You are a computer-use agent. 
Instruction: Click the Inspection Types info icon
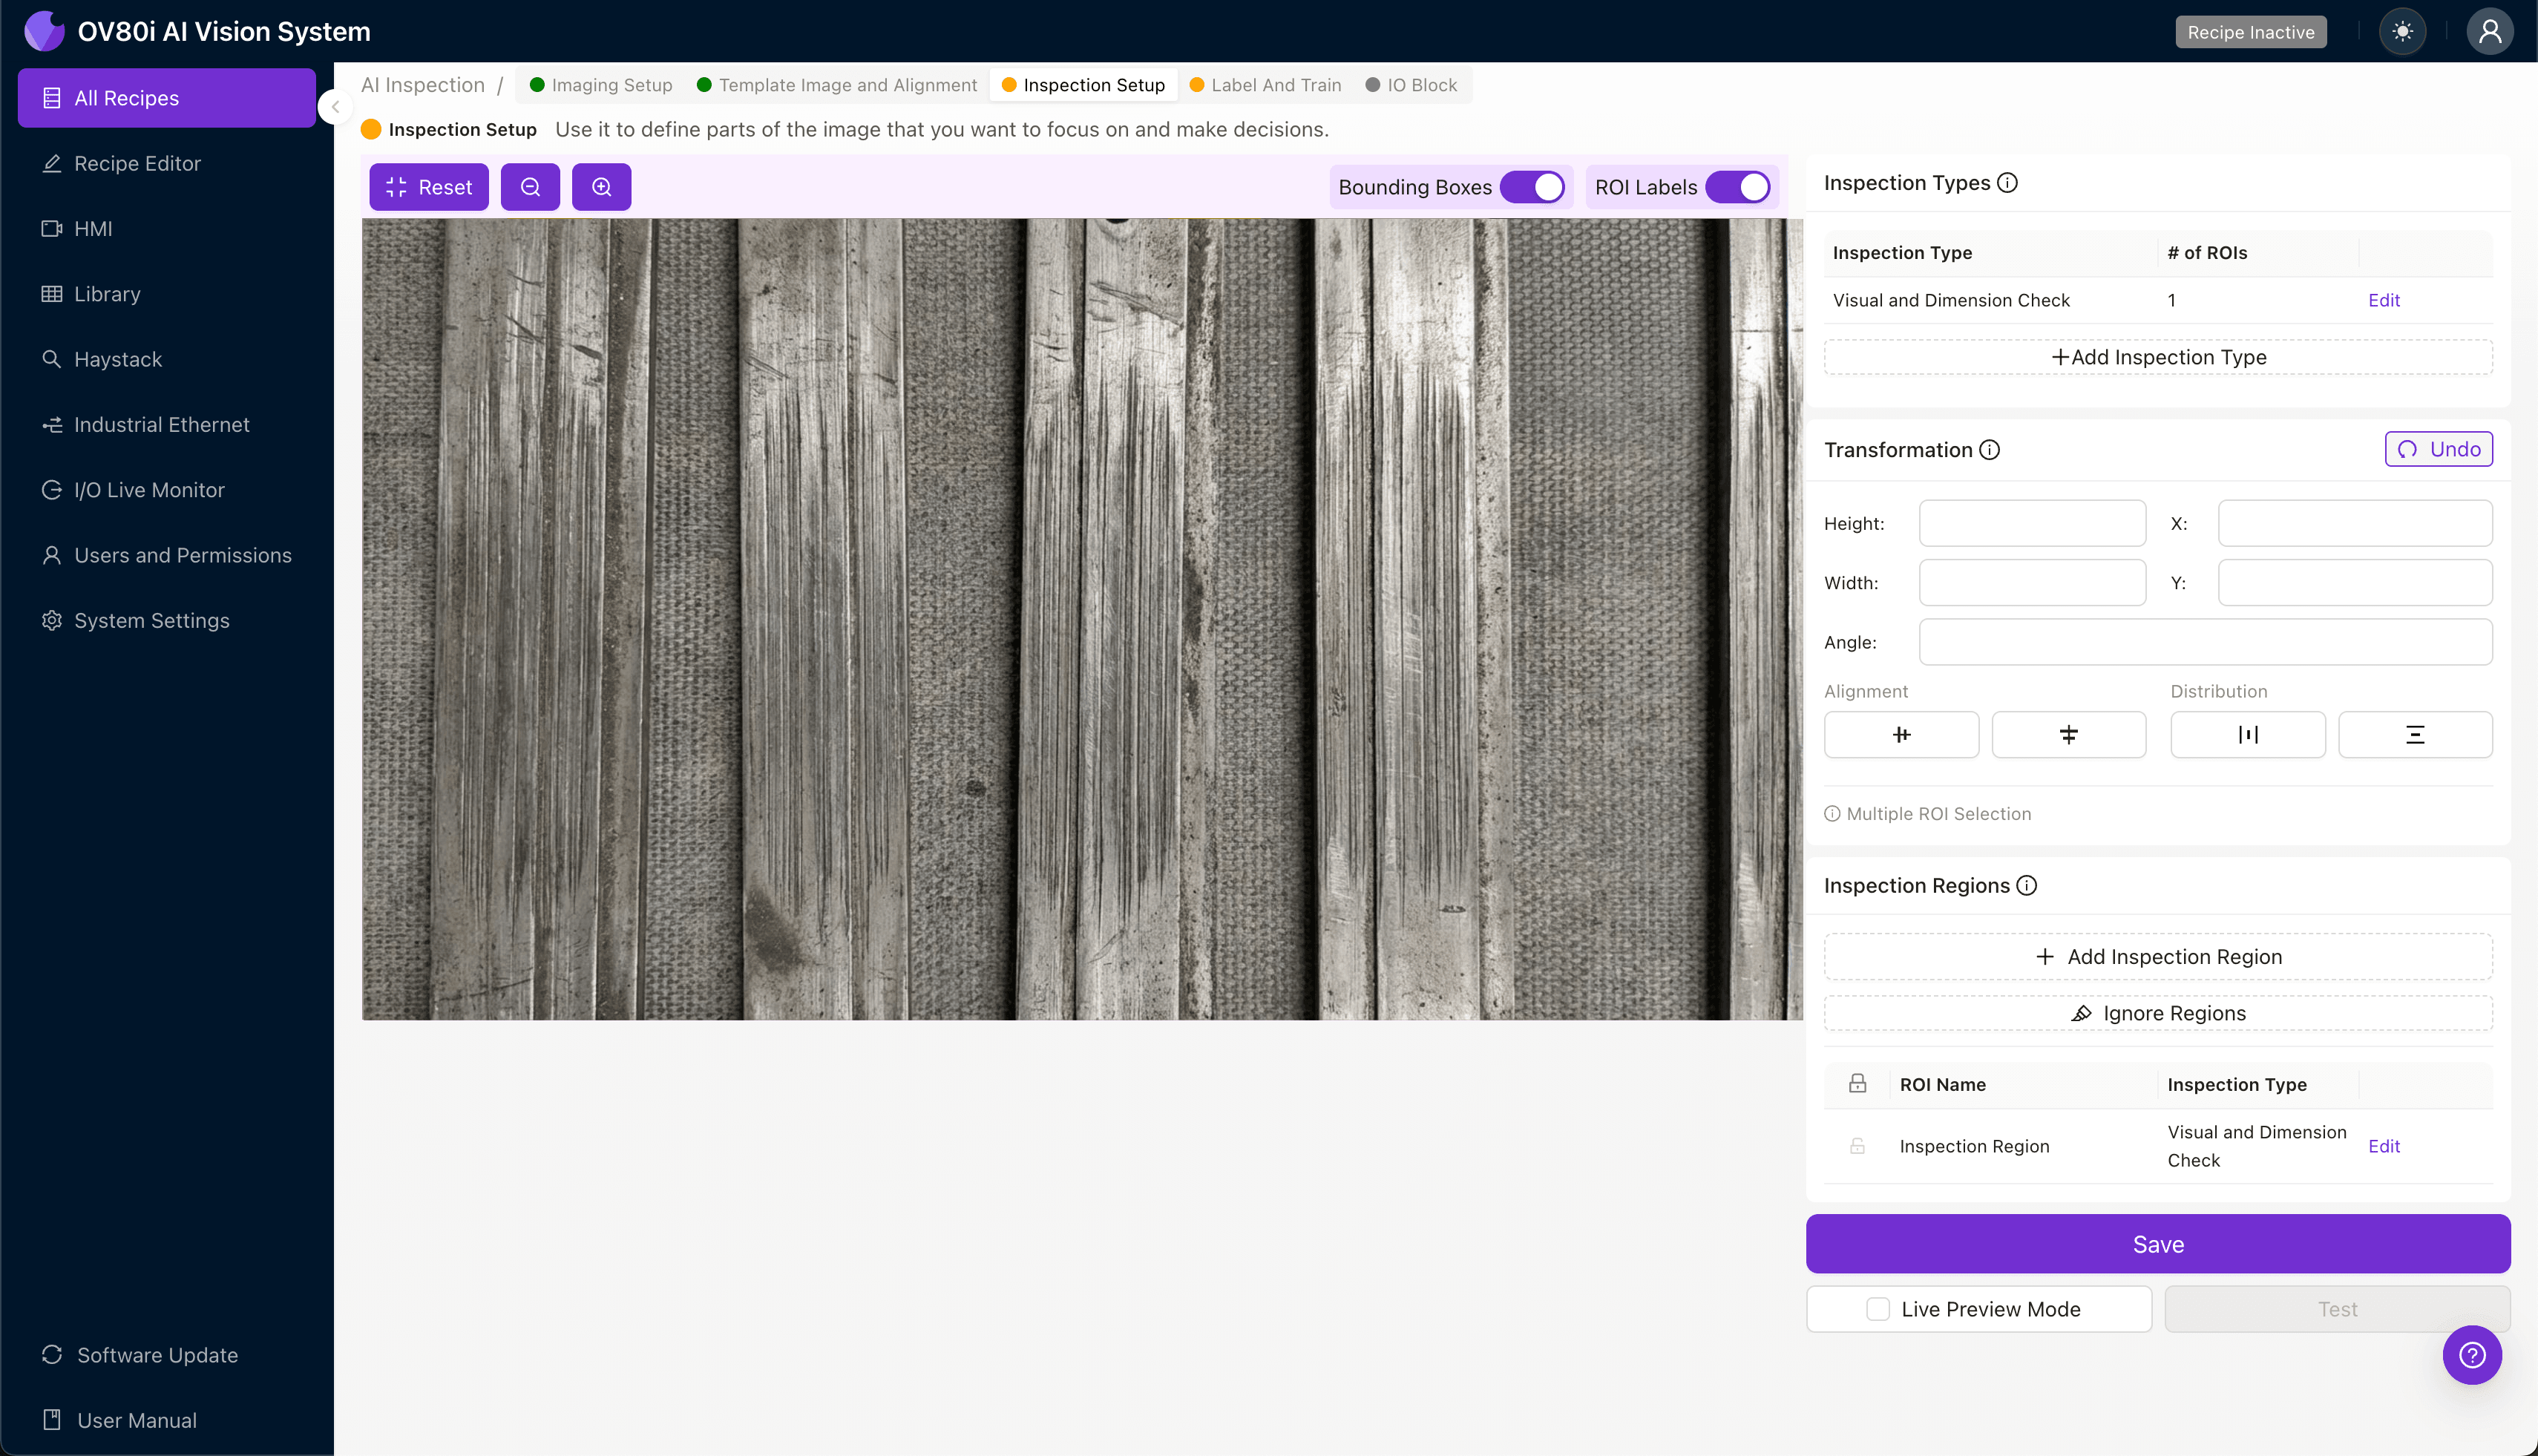2007,182
